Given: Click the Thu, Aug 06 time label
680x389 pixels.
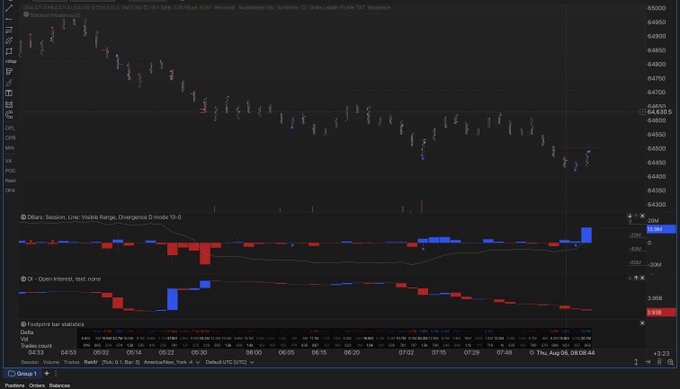Looking at the screenshot, I should pos(566,353).
